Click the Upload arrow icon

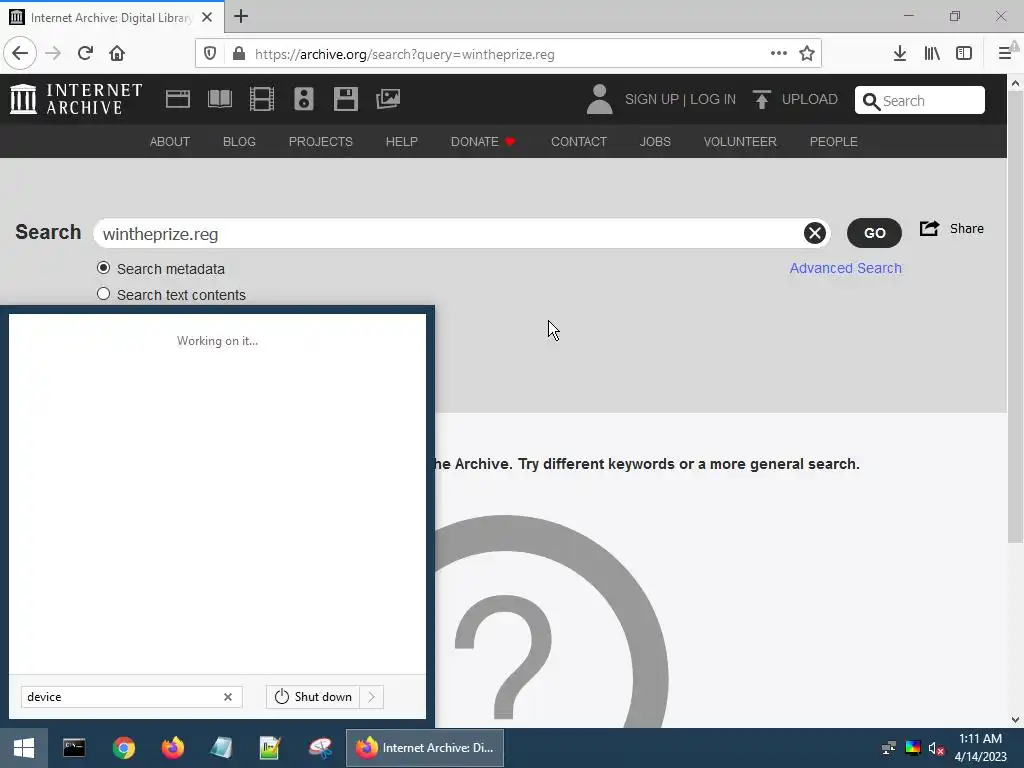(x=761, y=99)
